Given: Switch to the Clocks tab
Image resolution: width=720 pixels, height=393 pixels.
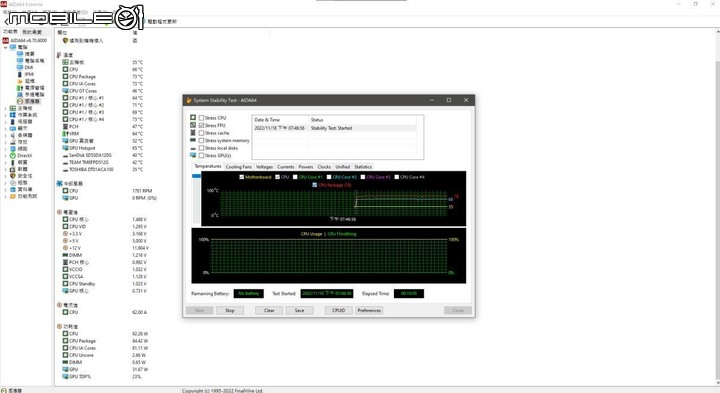Looking at the screenshot, I should pos(324,167).
